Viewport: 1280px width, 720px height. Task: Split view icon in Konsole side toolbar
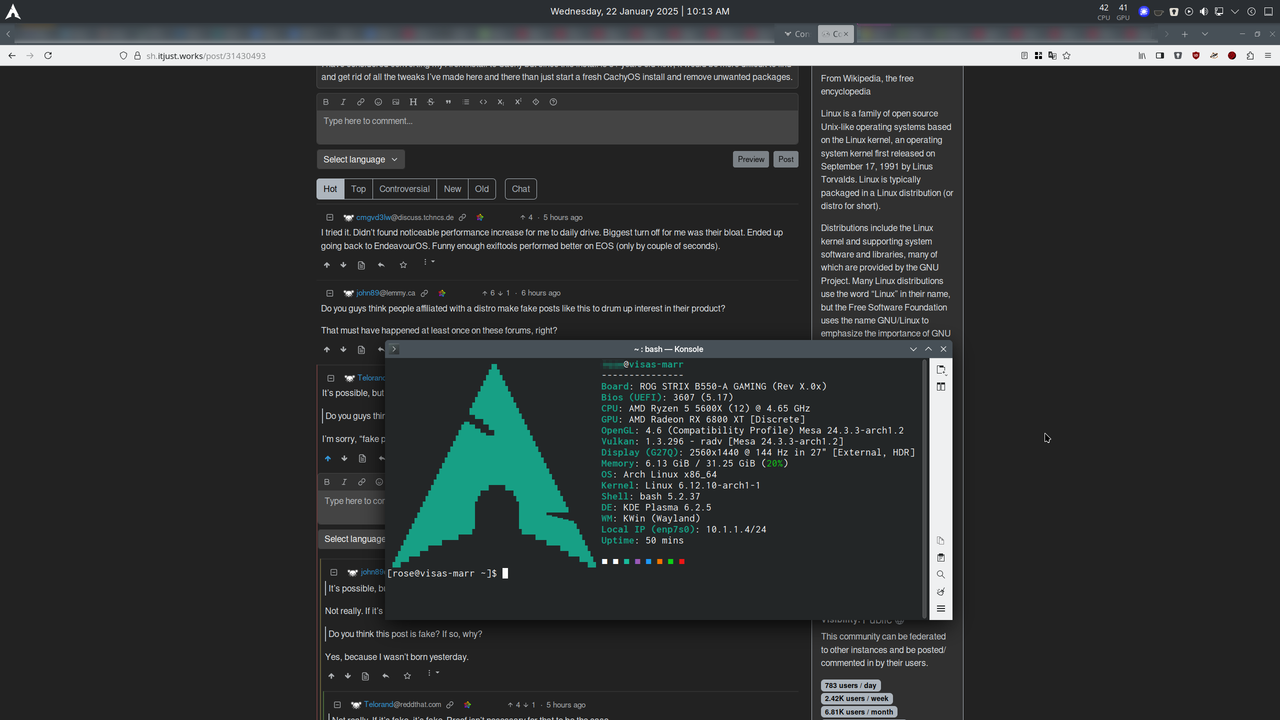[941, 387]
